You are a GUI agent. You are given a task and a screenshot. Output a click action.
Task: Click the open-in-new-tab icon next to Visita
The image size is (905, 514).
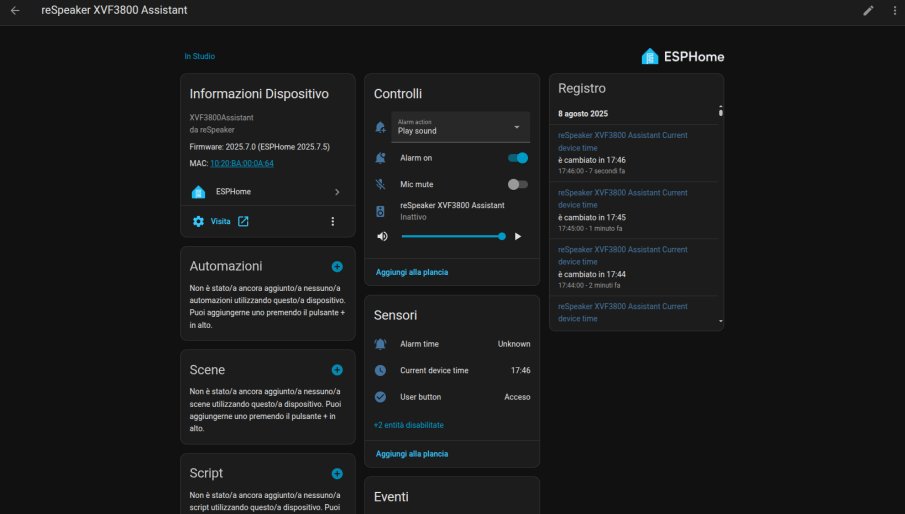[x=244, y=222]
